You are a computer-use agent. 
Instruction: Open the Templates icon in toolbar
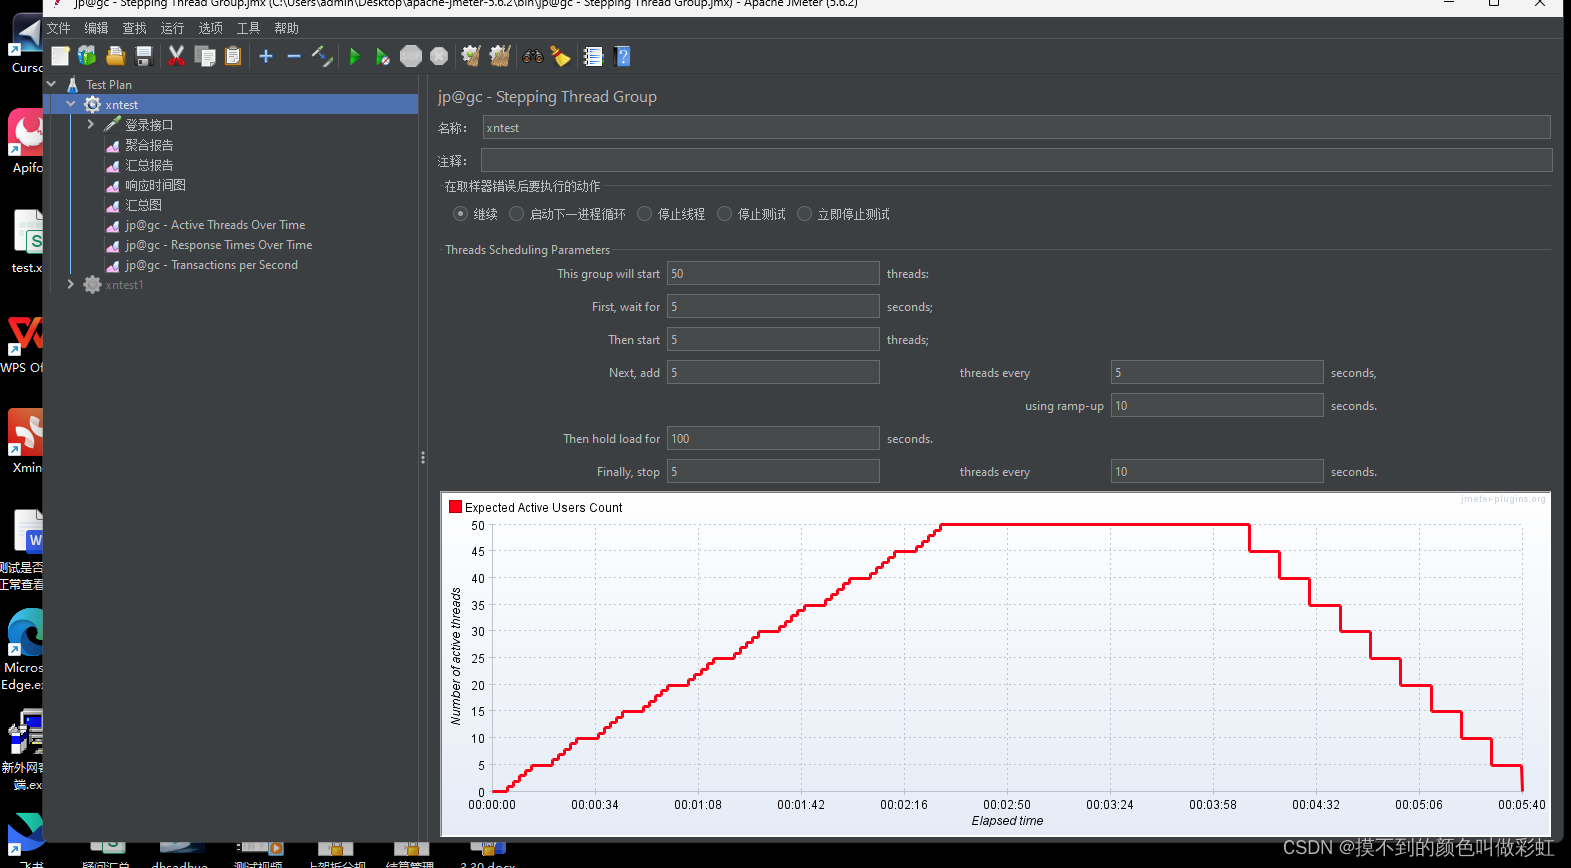[x=87, y=56]
